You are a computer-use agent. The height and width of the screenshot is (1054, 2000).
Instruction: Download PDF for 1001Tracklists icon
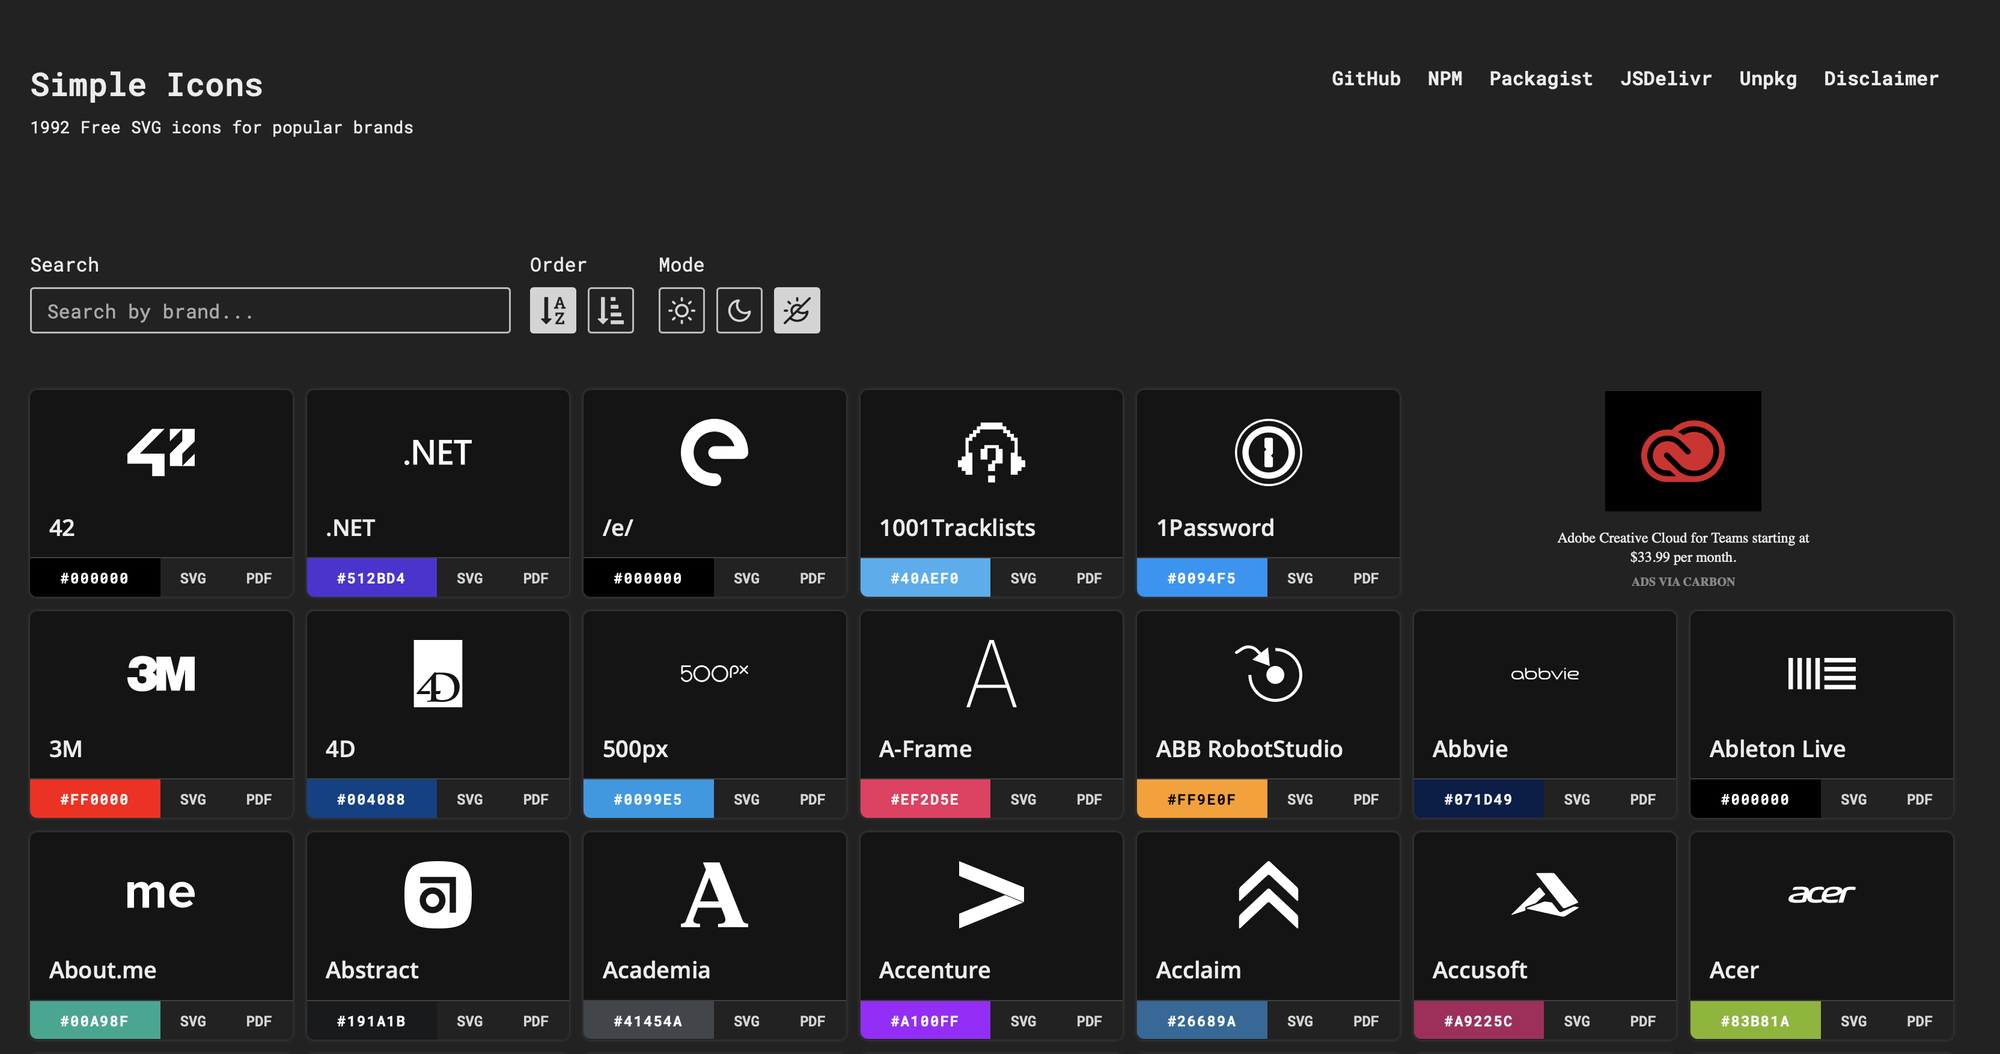coord(1089,578)
